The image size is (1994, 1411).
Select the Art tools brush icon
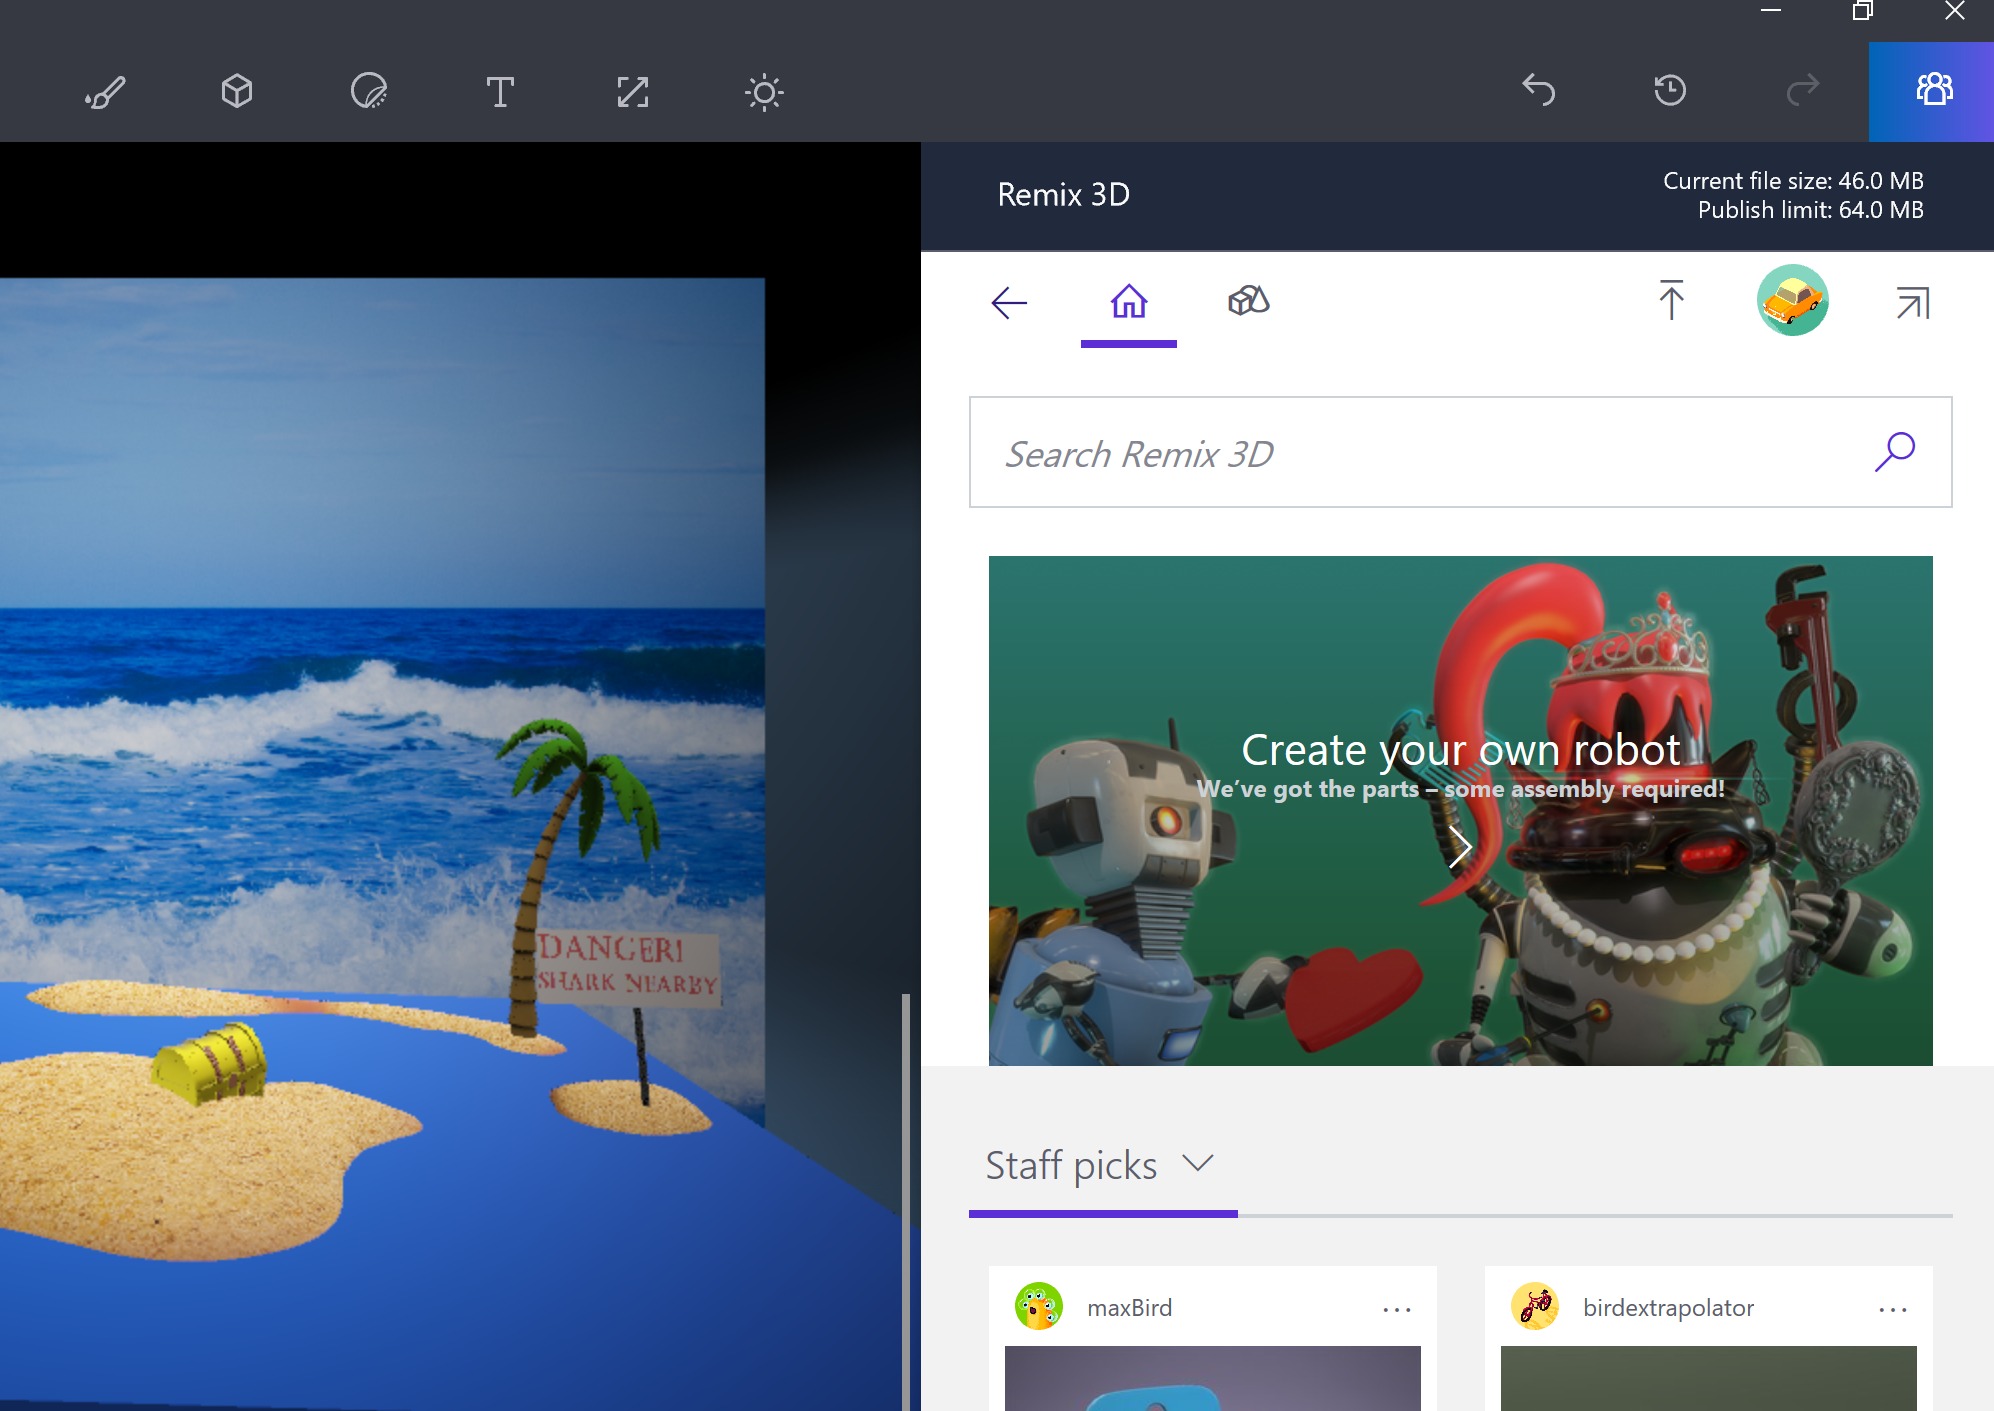click(105, 92)
